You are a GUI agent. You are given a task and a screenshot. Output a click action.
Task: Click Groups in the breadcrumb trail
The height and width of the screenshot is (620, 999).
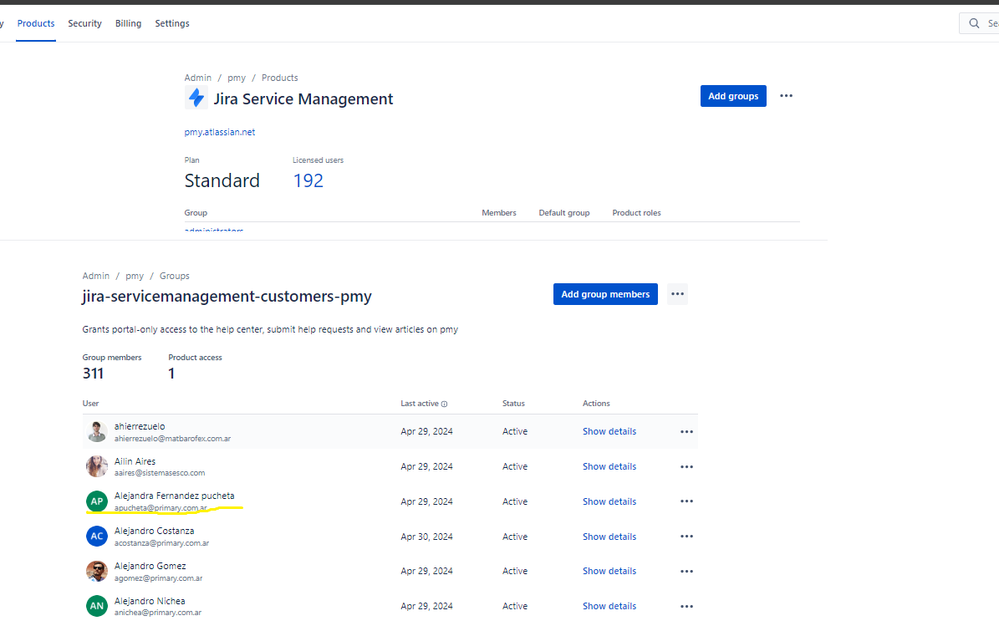175,276
